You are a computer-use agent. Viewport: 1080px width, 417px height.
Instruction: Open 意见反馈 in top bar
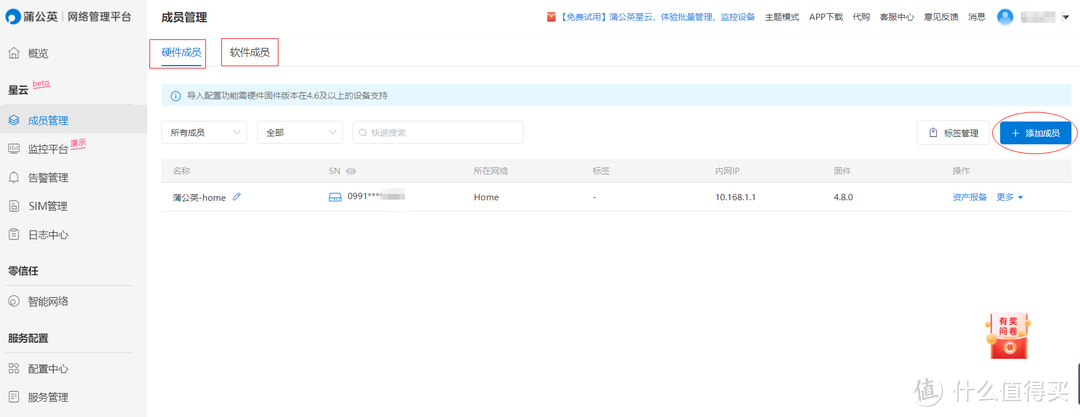click(941, 17)
